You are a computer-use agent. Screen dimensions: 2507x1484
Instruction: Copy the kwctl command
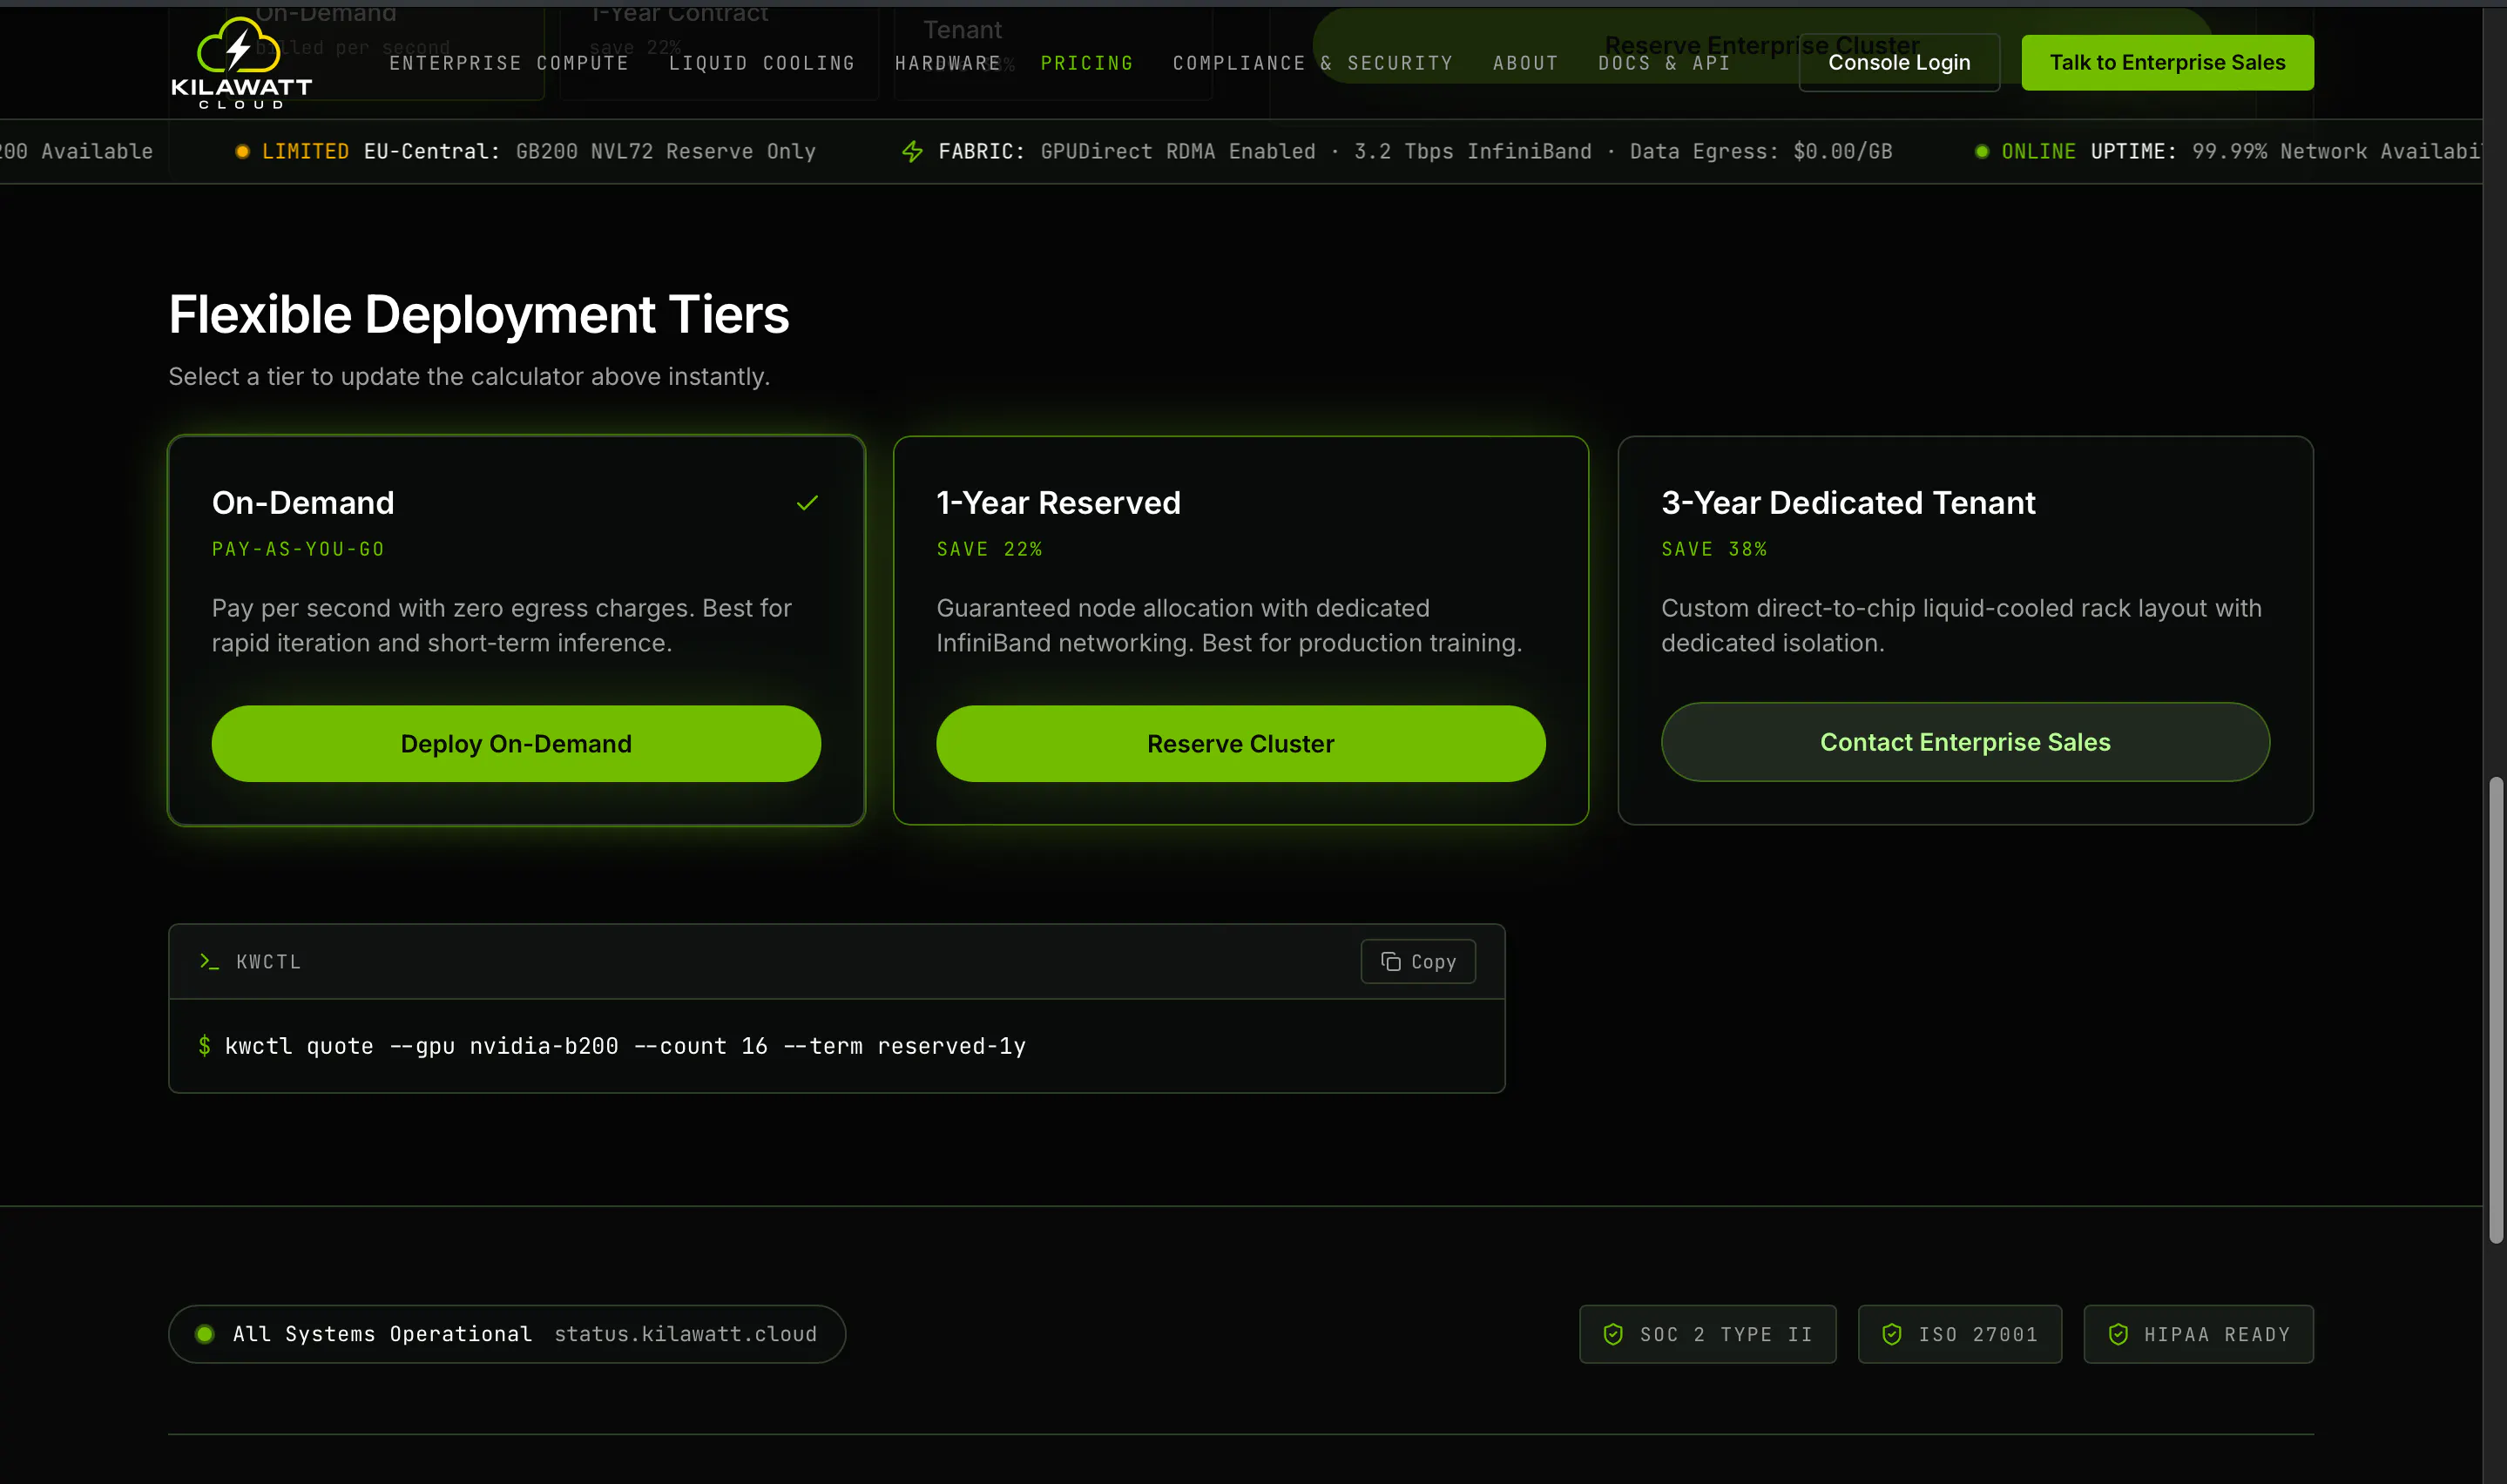coord(1418,961)
